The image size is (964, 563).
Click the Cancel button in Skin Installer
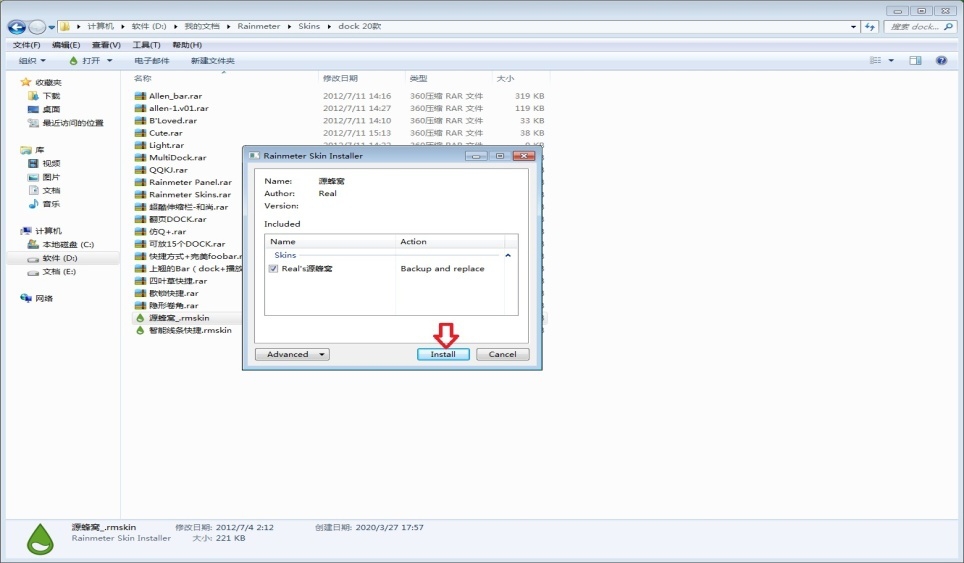[x=502, y=354]
